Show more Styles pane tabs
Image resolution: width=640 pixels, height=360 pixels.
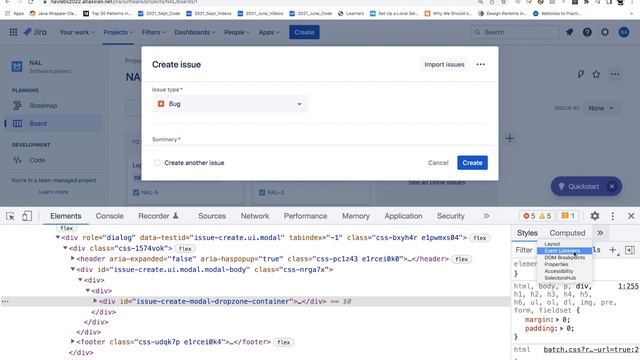[600, 233]
